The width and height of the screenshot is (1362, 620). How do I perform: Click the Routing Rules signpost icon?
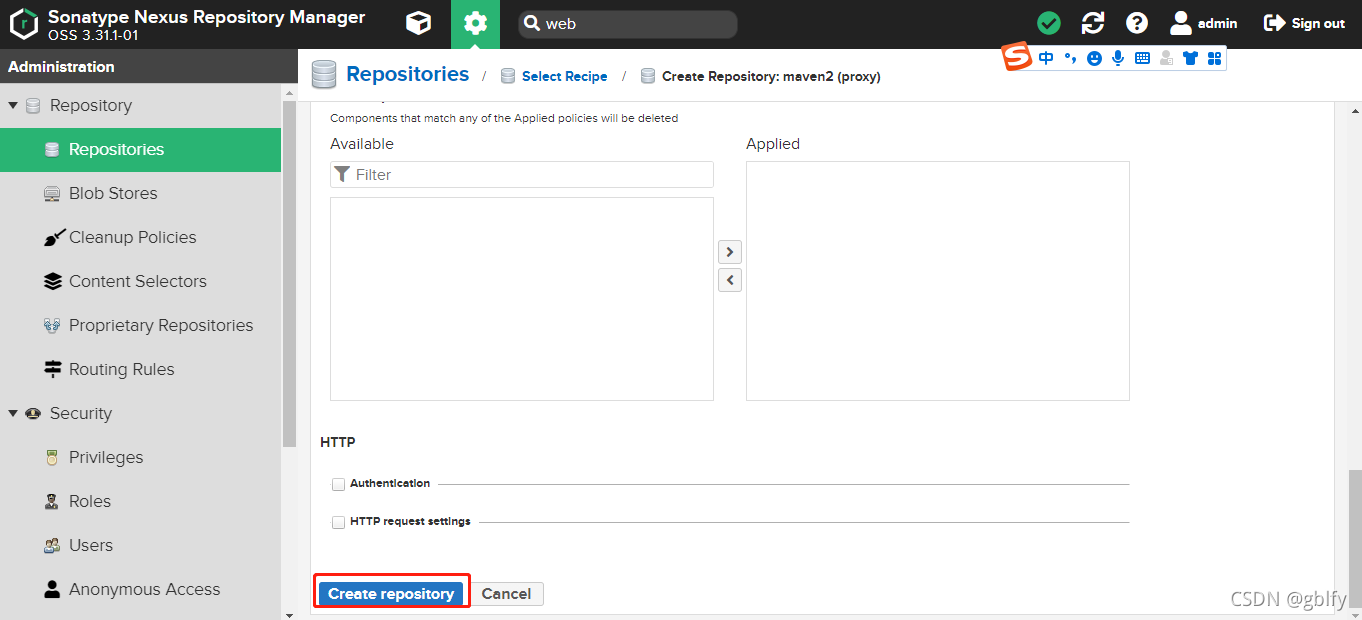tap(53, 369)
